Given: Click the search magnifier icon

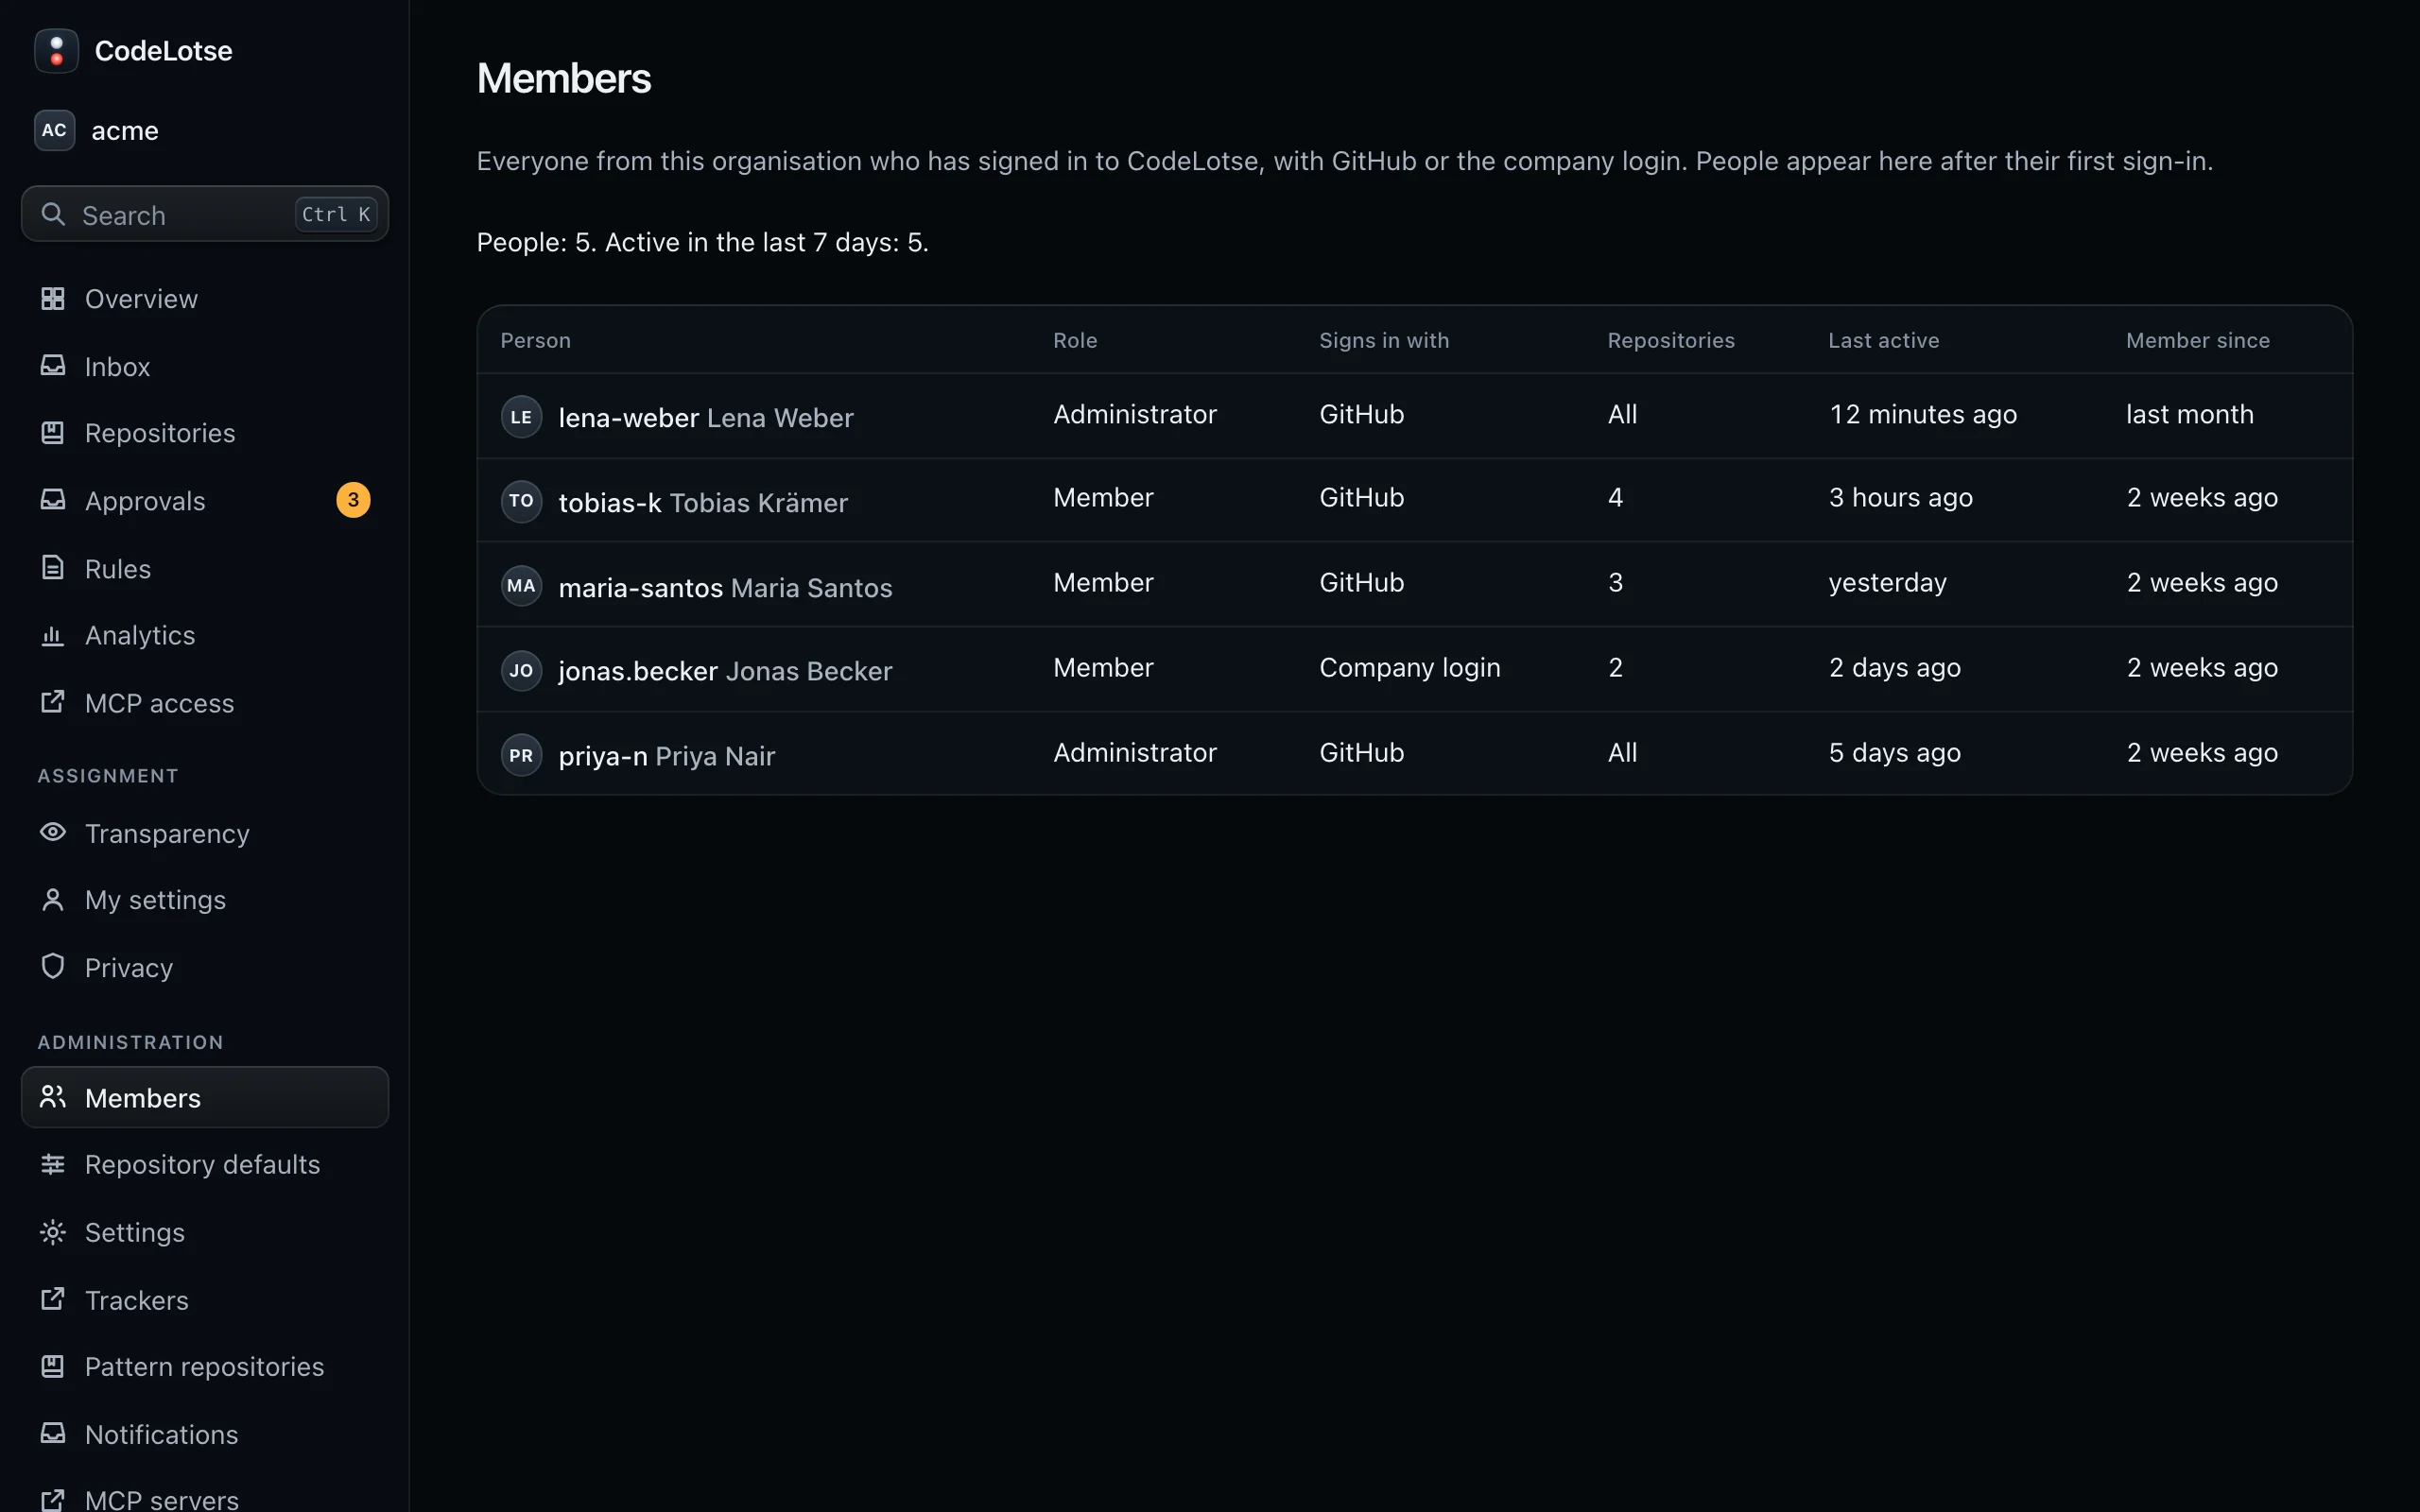Looking at the screenshot, I should coord(53,214).
